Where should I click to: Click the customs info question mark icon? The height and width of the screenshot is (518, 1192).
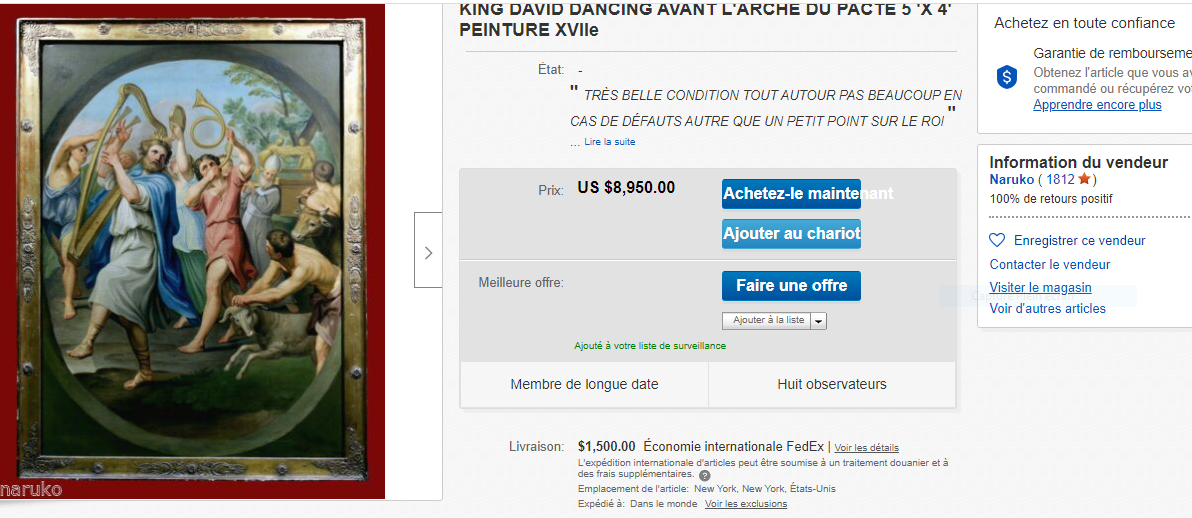(705, 475)
